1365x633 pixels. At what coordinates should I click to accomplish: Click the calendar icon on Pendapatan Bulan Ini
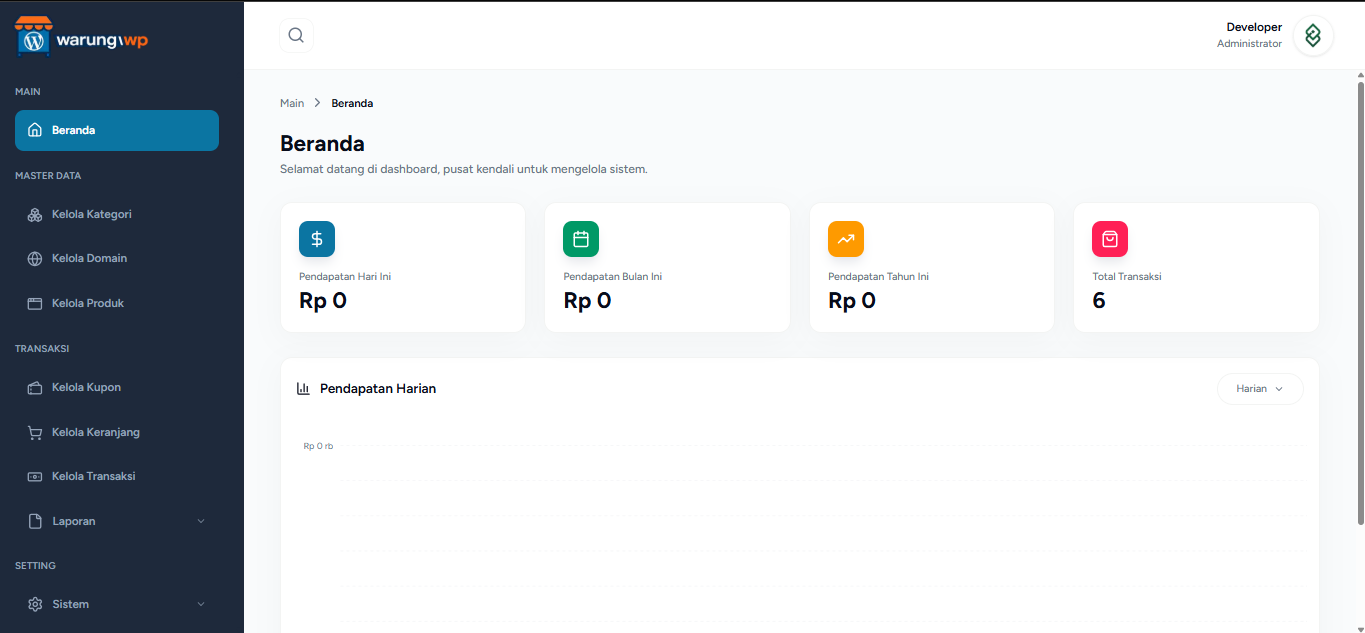click(x=581, y=239)
